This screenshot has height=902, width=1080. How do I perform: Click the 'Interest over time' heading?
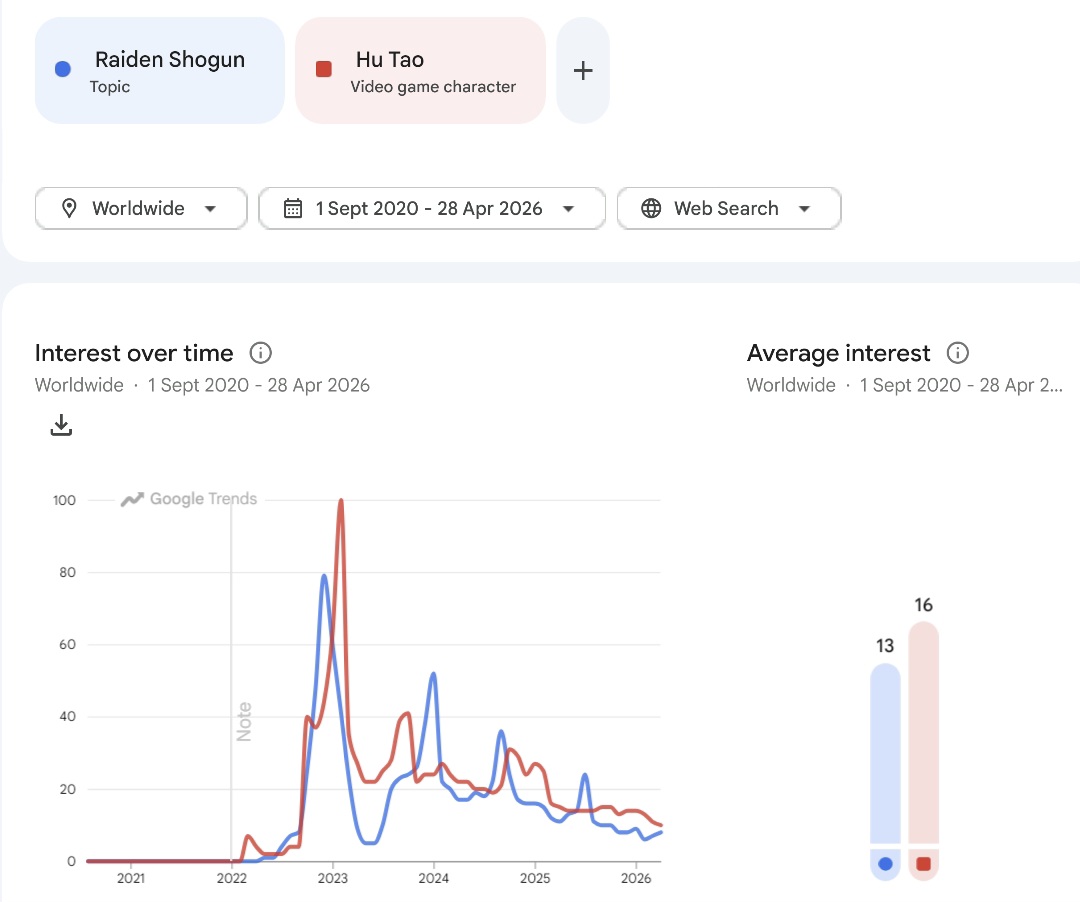134,353
